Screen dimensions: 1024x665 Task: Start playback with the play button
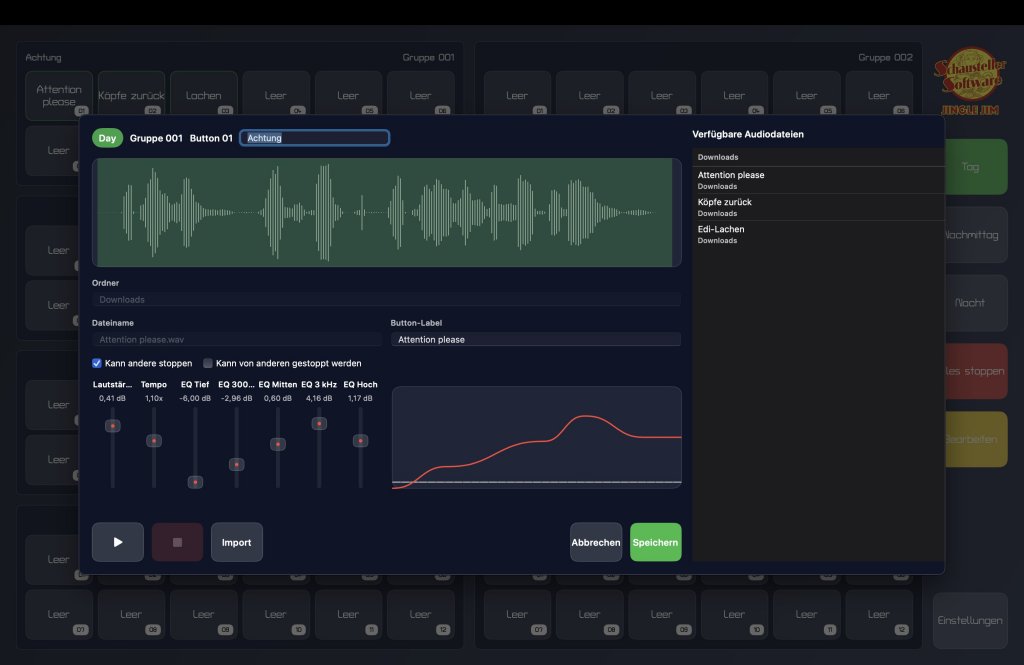click(118, 542)
